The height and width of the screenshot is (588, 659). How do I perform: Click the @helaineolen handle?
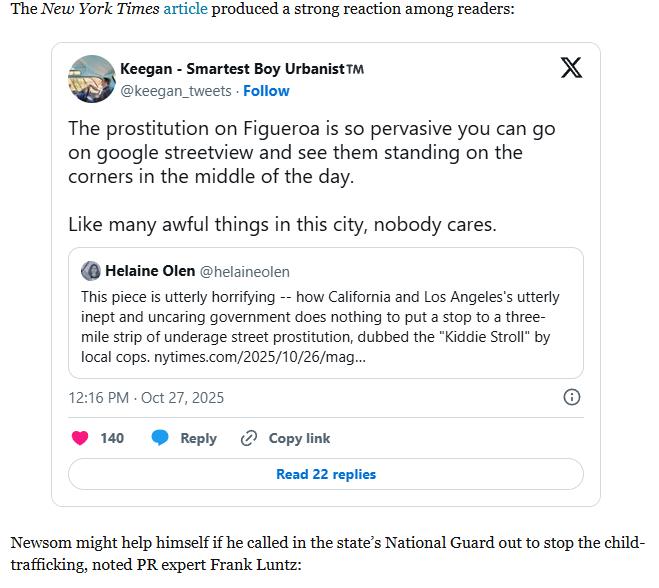[245, 272]
